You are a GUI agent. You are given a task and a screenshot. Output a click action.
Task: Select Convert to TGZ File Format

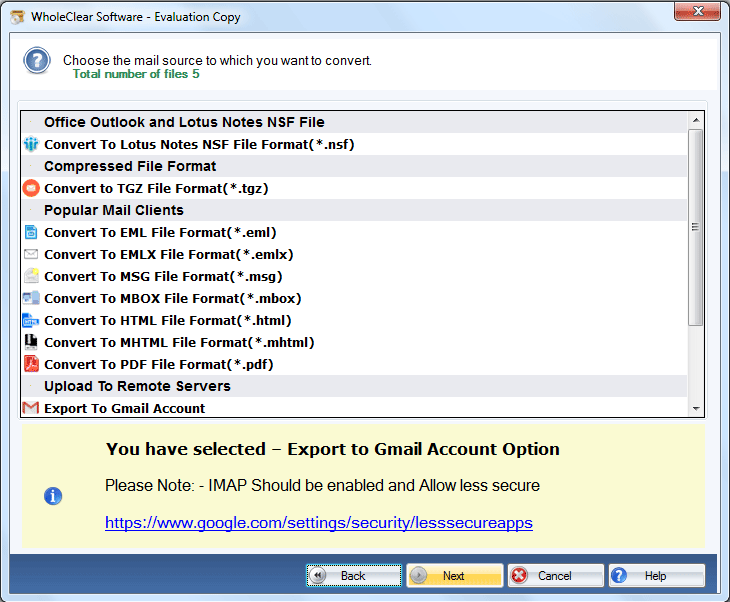tap(354, 188)
